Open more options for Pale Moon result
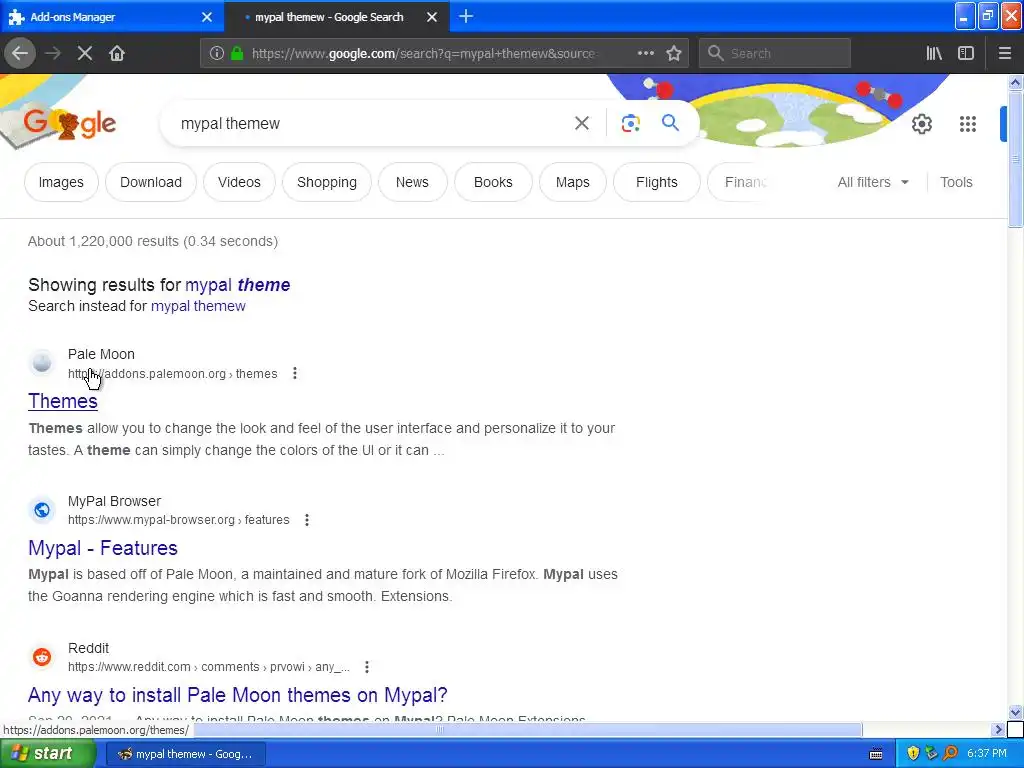This screenshot has height=768, width=1024. pyautogui.click(x=295, y=373)
